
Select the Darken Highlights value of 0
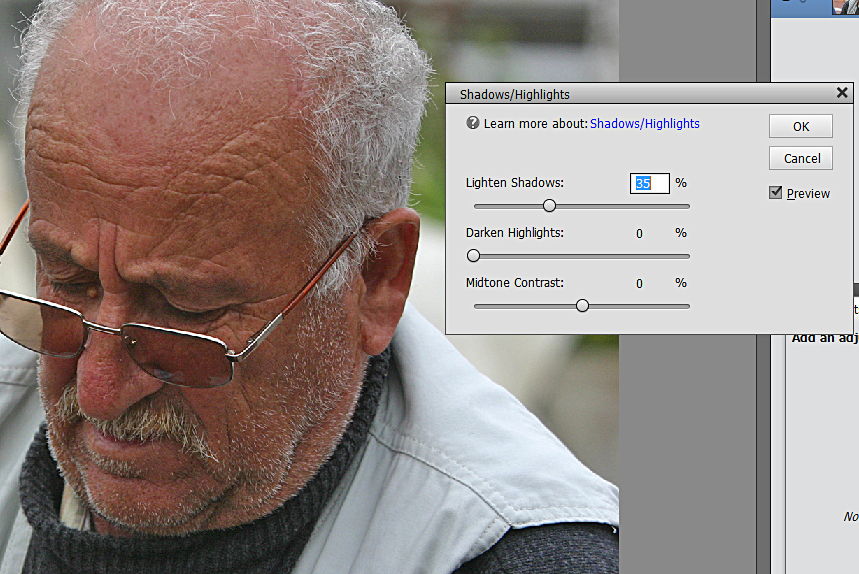click(x=639, y=234)
